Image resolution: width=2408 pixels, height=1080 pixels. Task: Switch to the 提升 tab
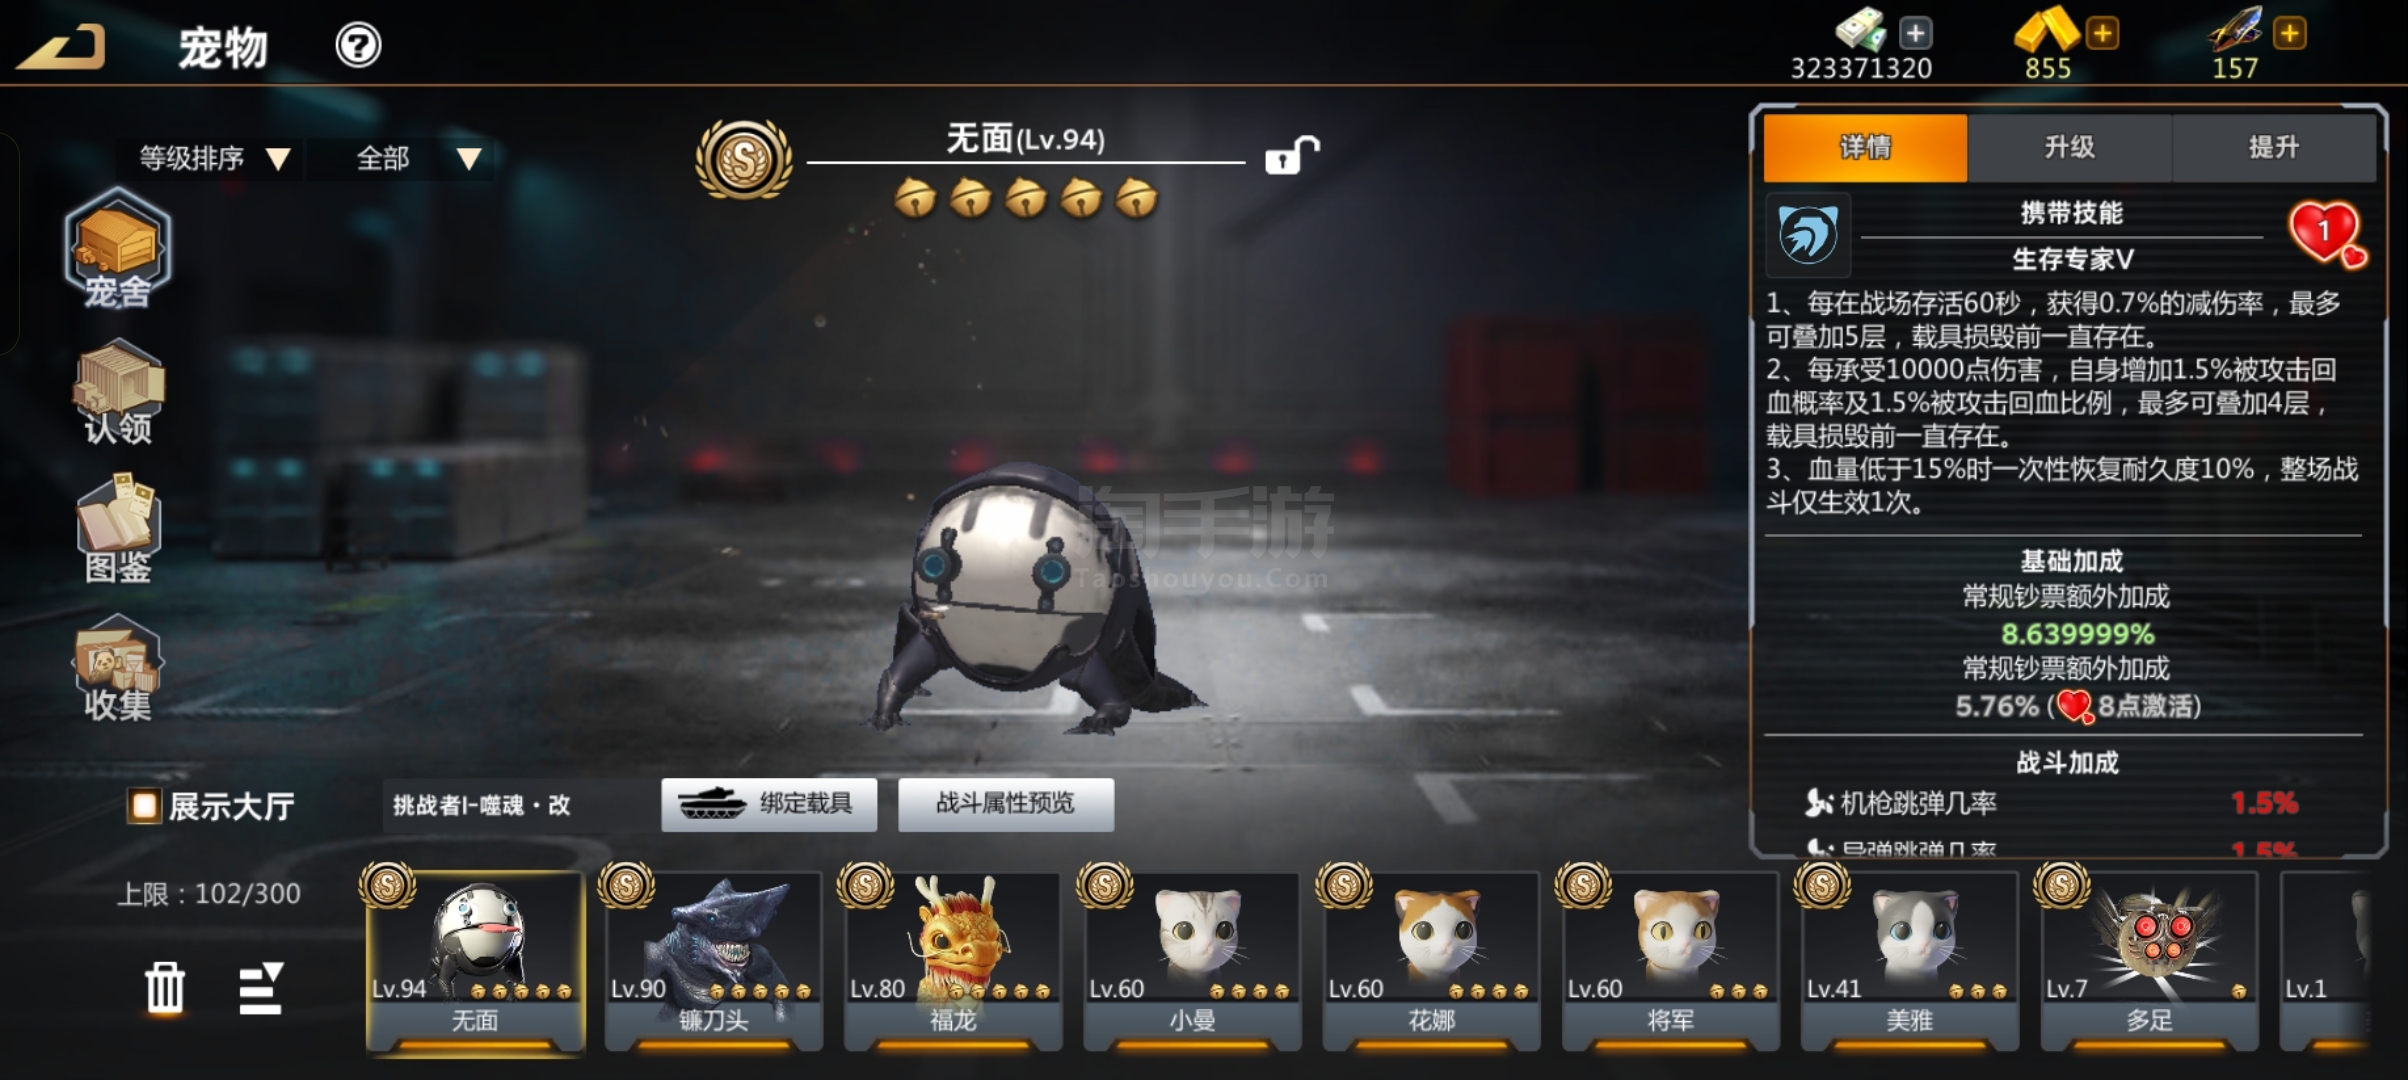coord(2274,148)
